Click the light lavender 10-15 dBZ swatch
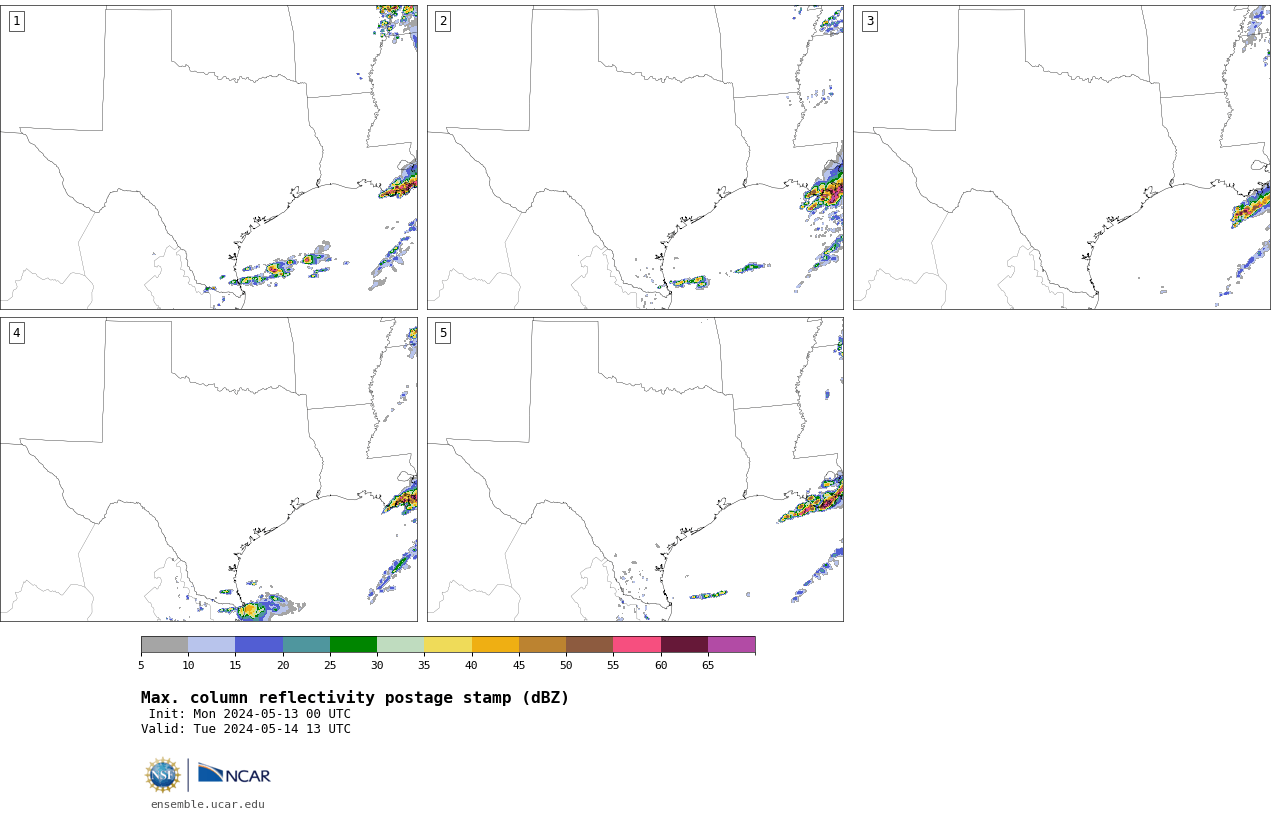 (x=212, y=644)
